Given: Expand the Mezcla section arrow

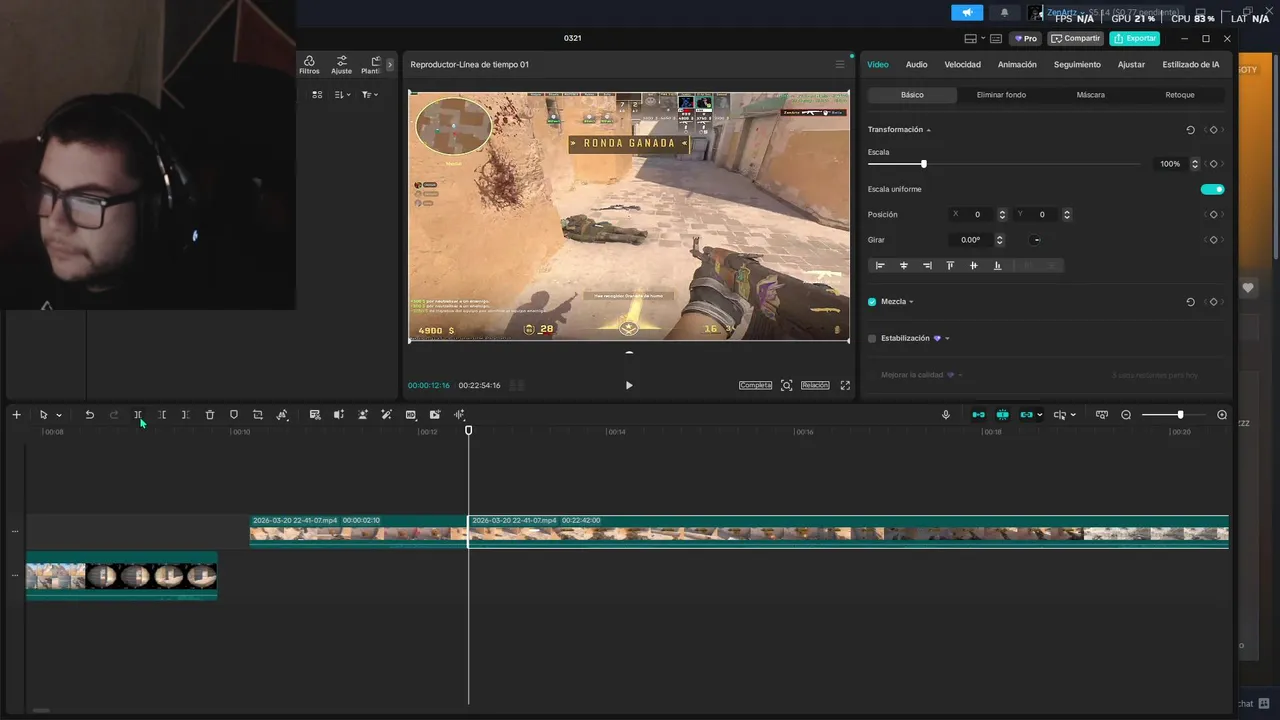Looking at the screenshot, I should click(911, 302).
